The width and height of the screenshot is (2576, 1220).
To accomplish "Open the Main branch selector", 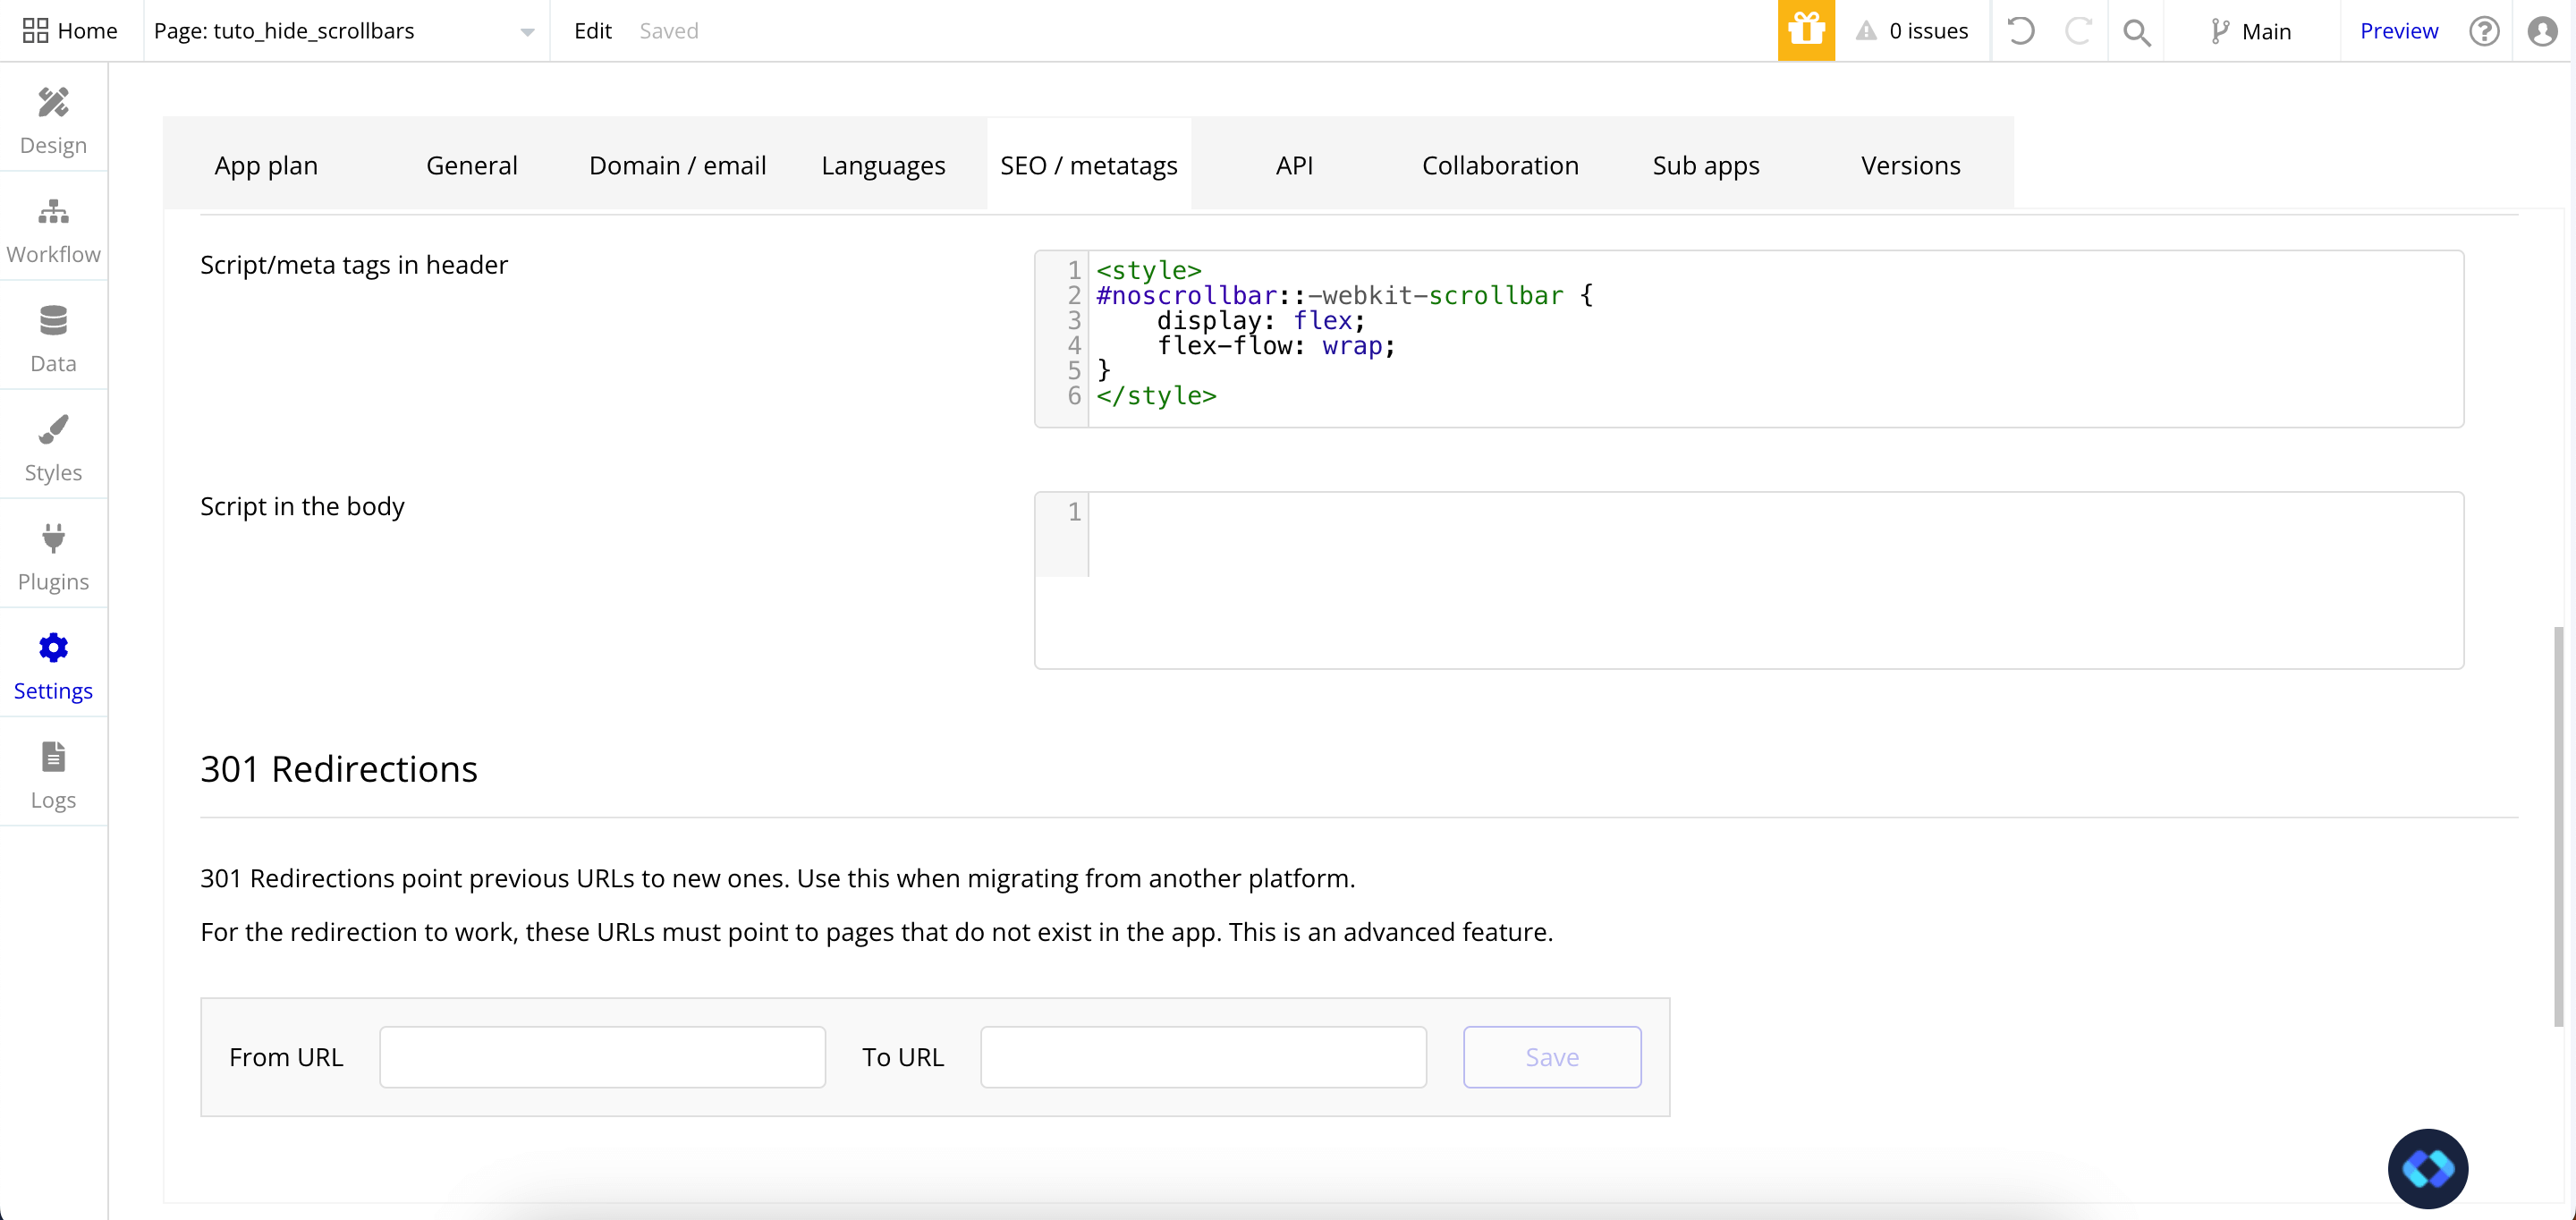I will click(x=2252, y=31).
